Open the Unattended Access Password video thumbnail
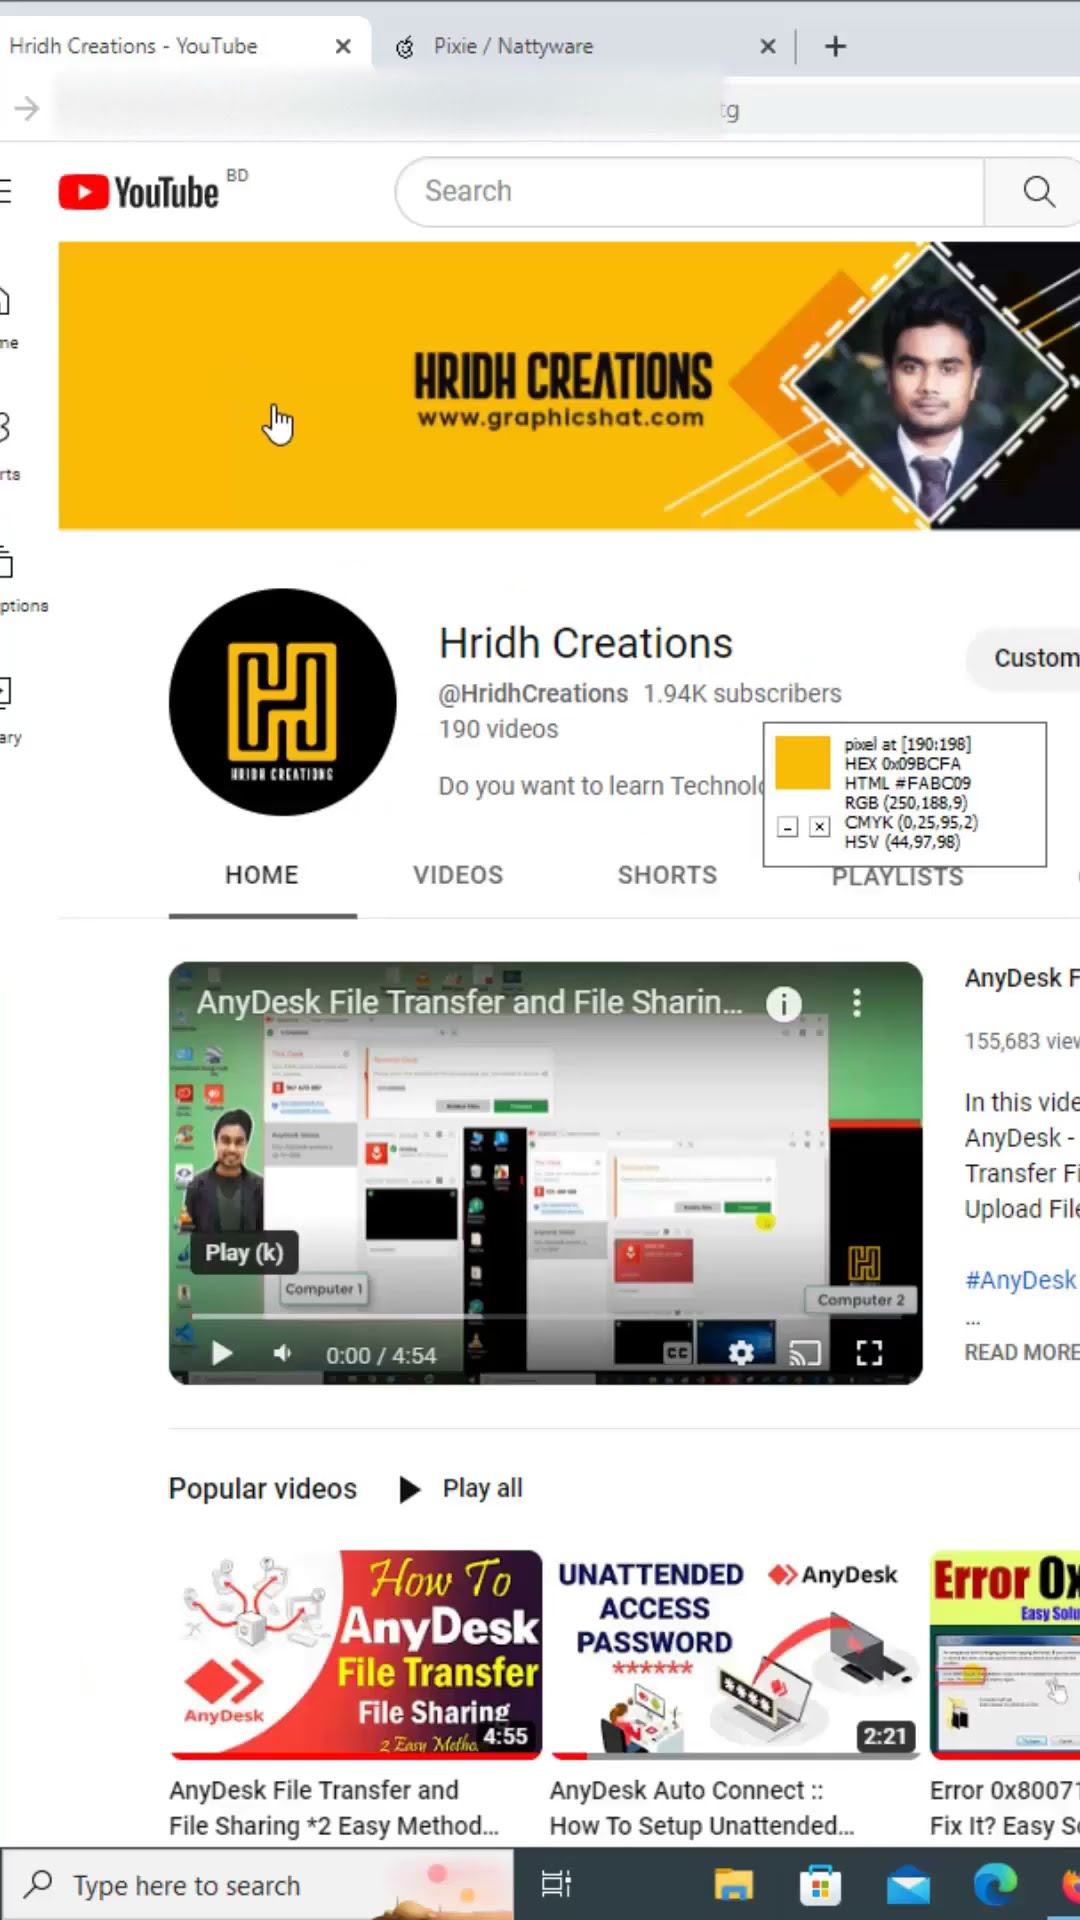The image size is (1080, 1920). pos(735,1655)
